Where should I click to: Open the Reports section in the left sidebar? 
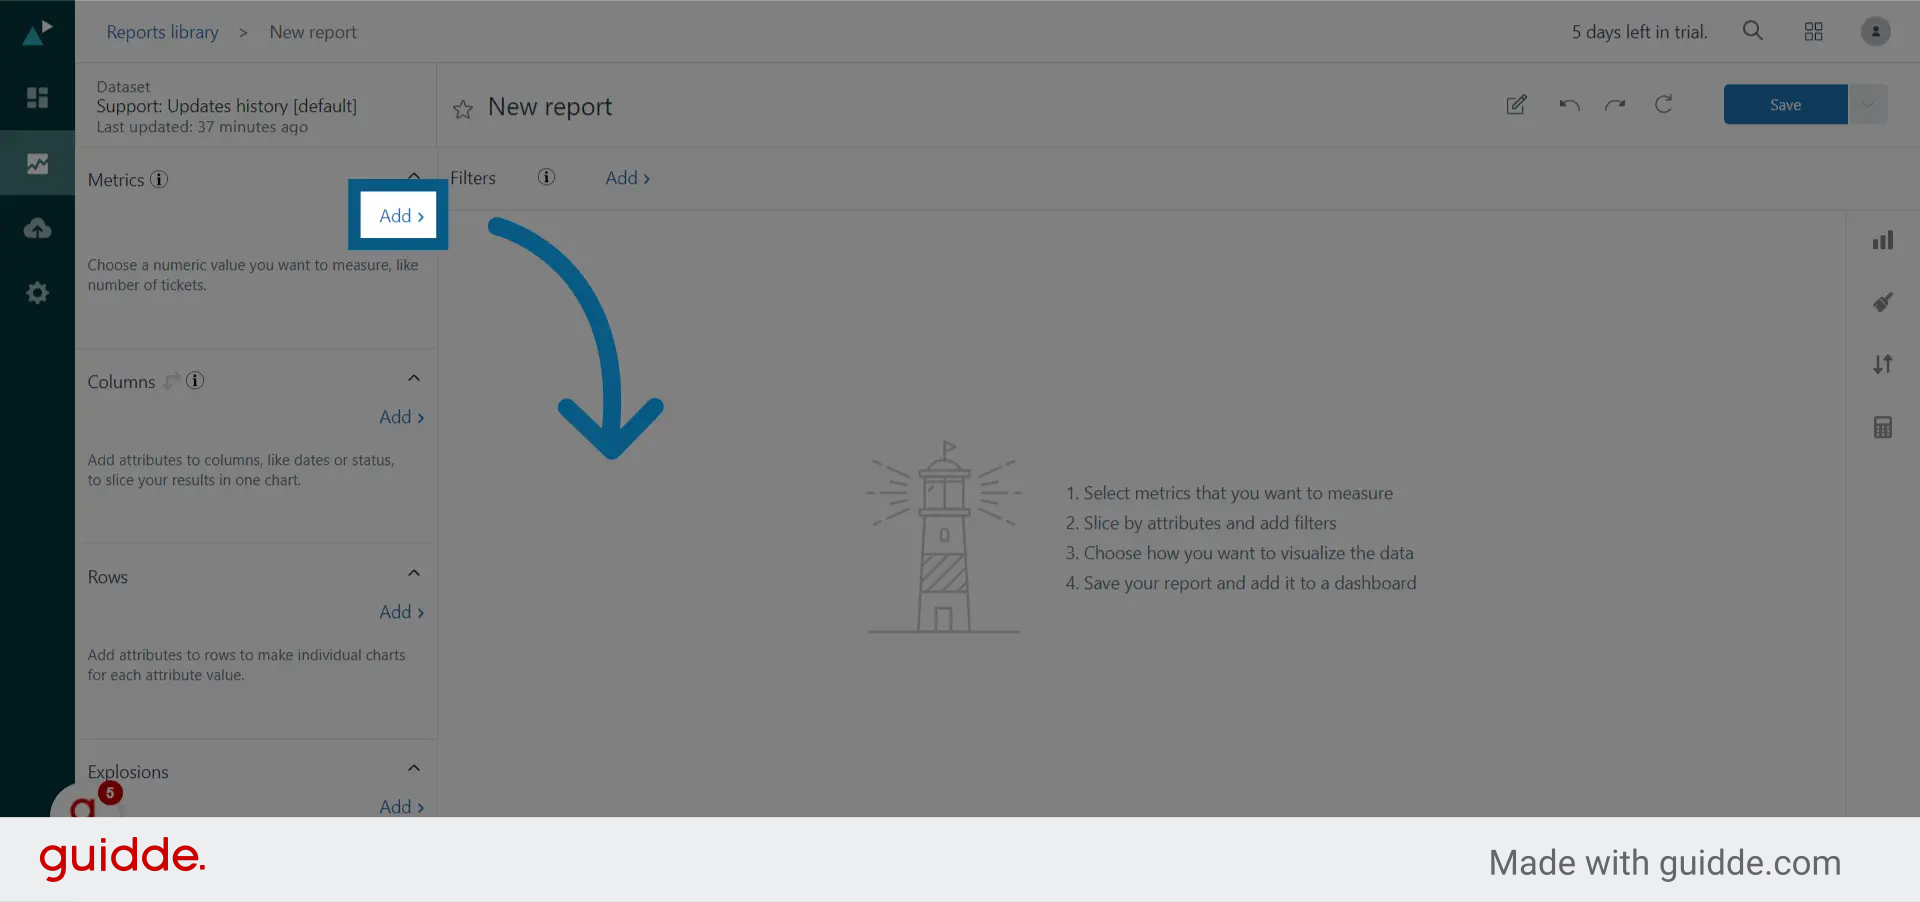click(x=37, y=163)
